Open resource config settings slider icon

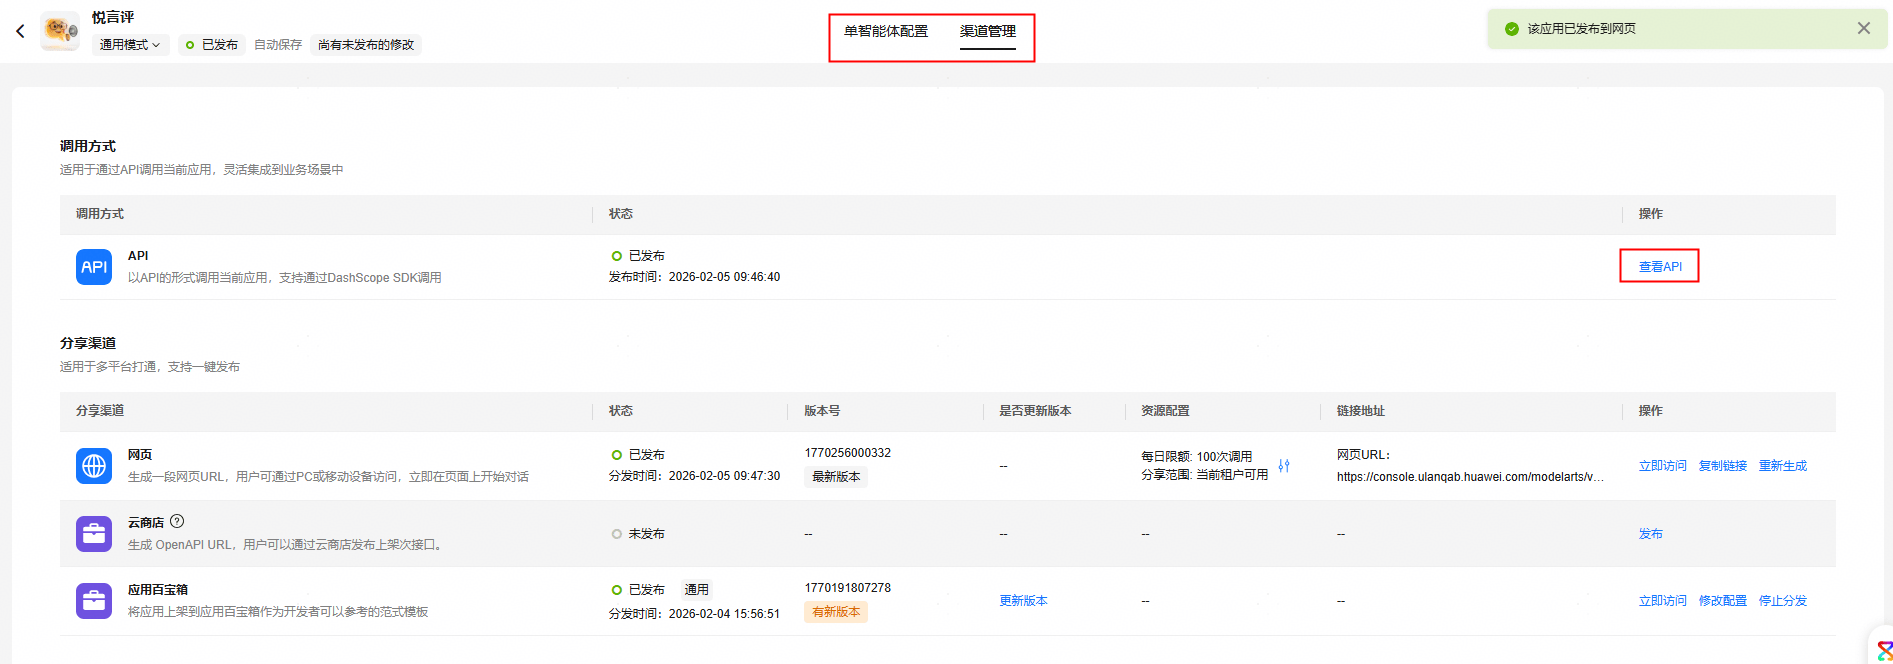pyautogui.click(x=1284, y=466)
